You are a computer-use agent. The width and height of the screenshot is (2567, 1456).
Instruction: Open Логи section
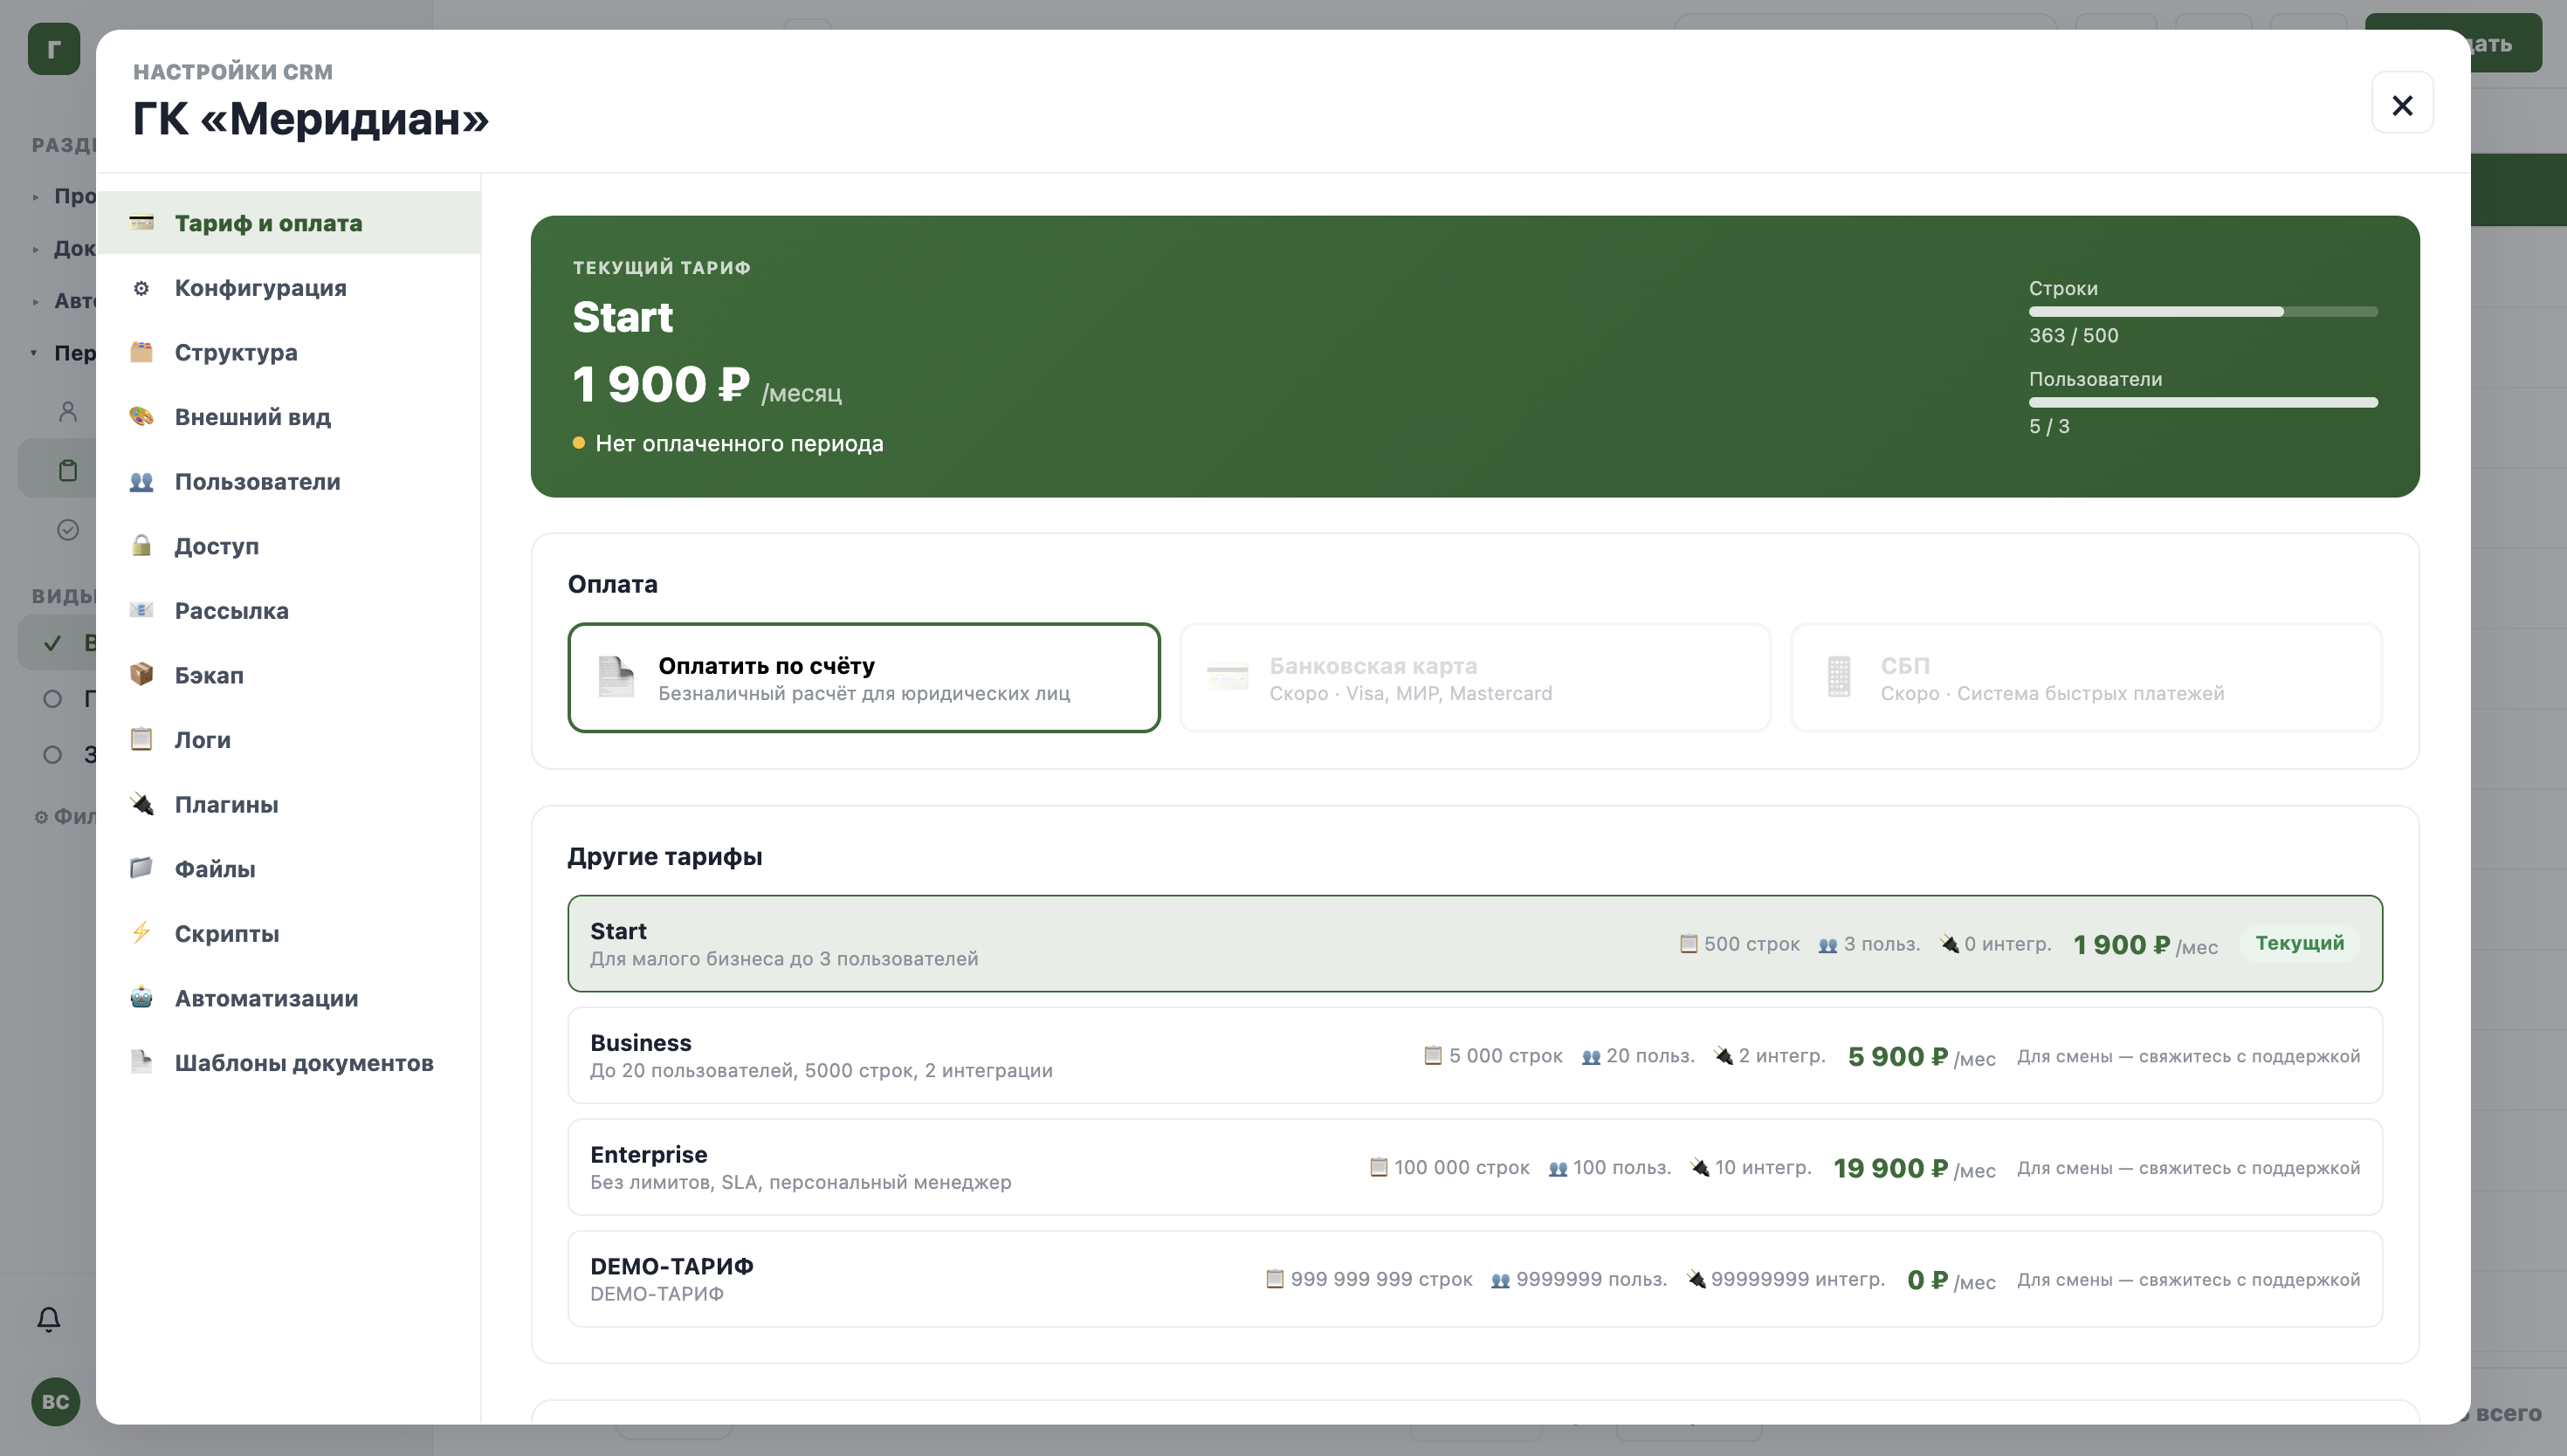click(x=289, y=740)
